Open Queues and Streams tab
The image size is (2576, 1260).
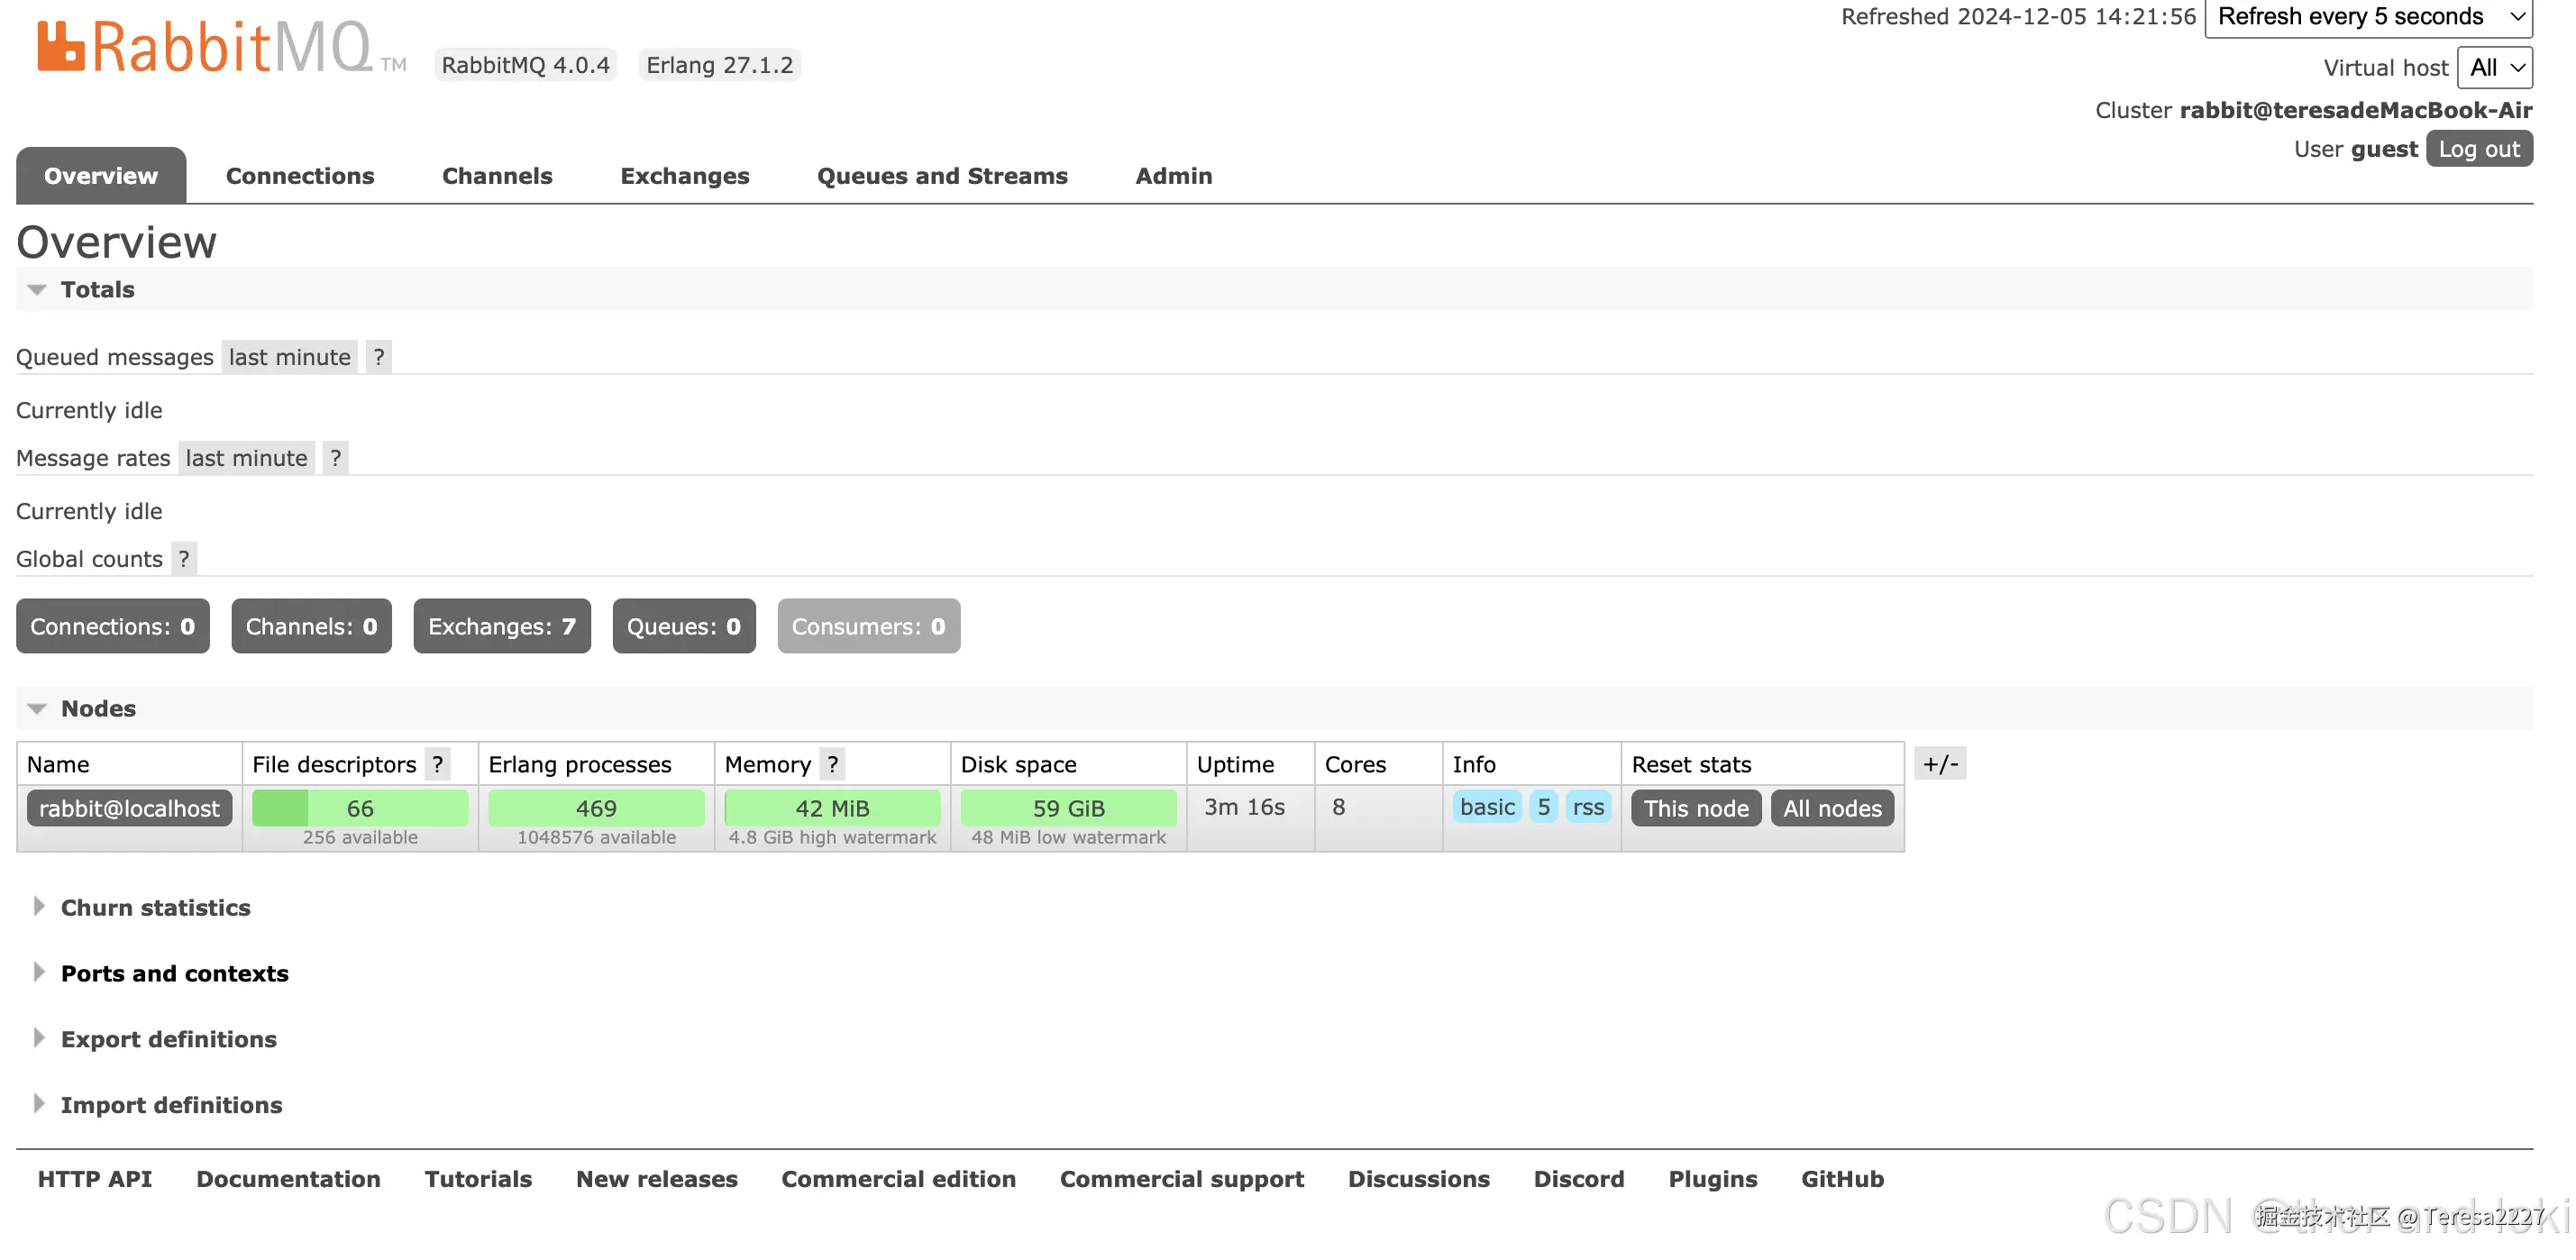click(942, 176)
